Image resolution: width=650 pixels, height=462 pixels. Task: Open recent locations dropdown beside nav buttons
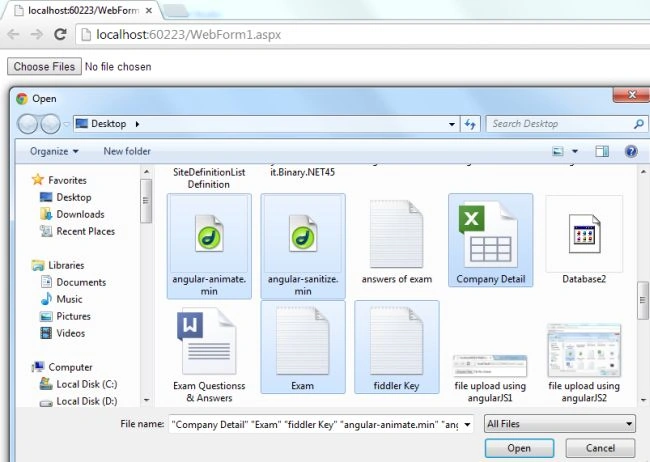click(66, 124)
